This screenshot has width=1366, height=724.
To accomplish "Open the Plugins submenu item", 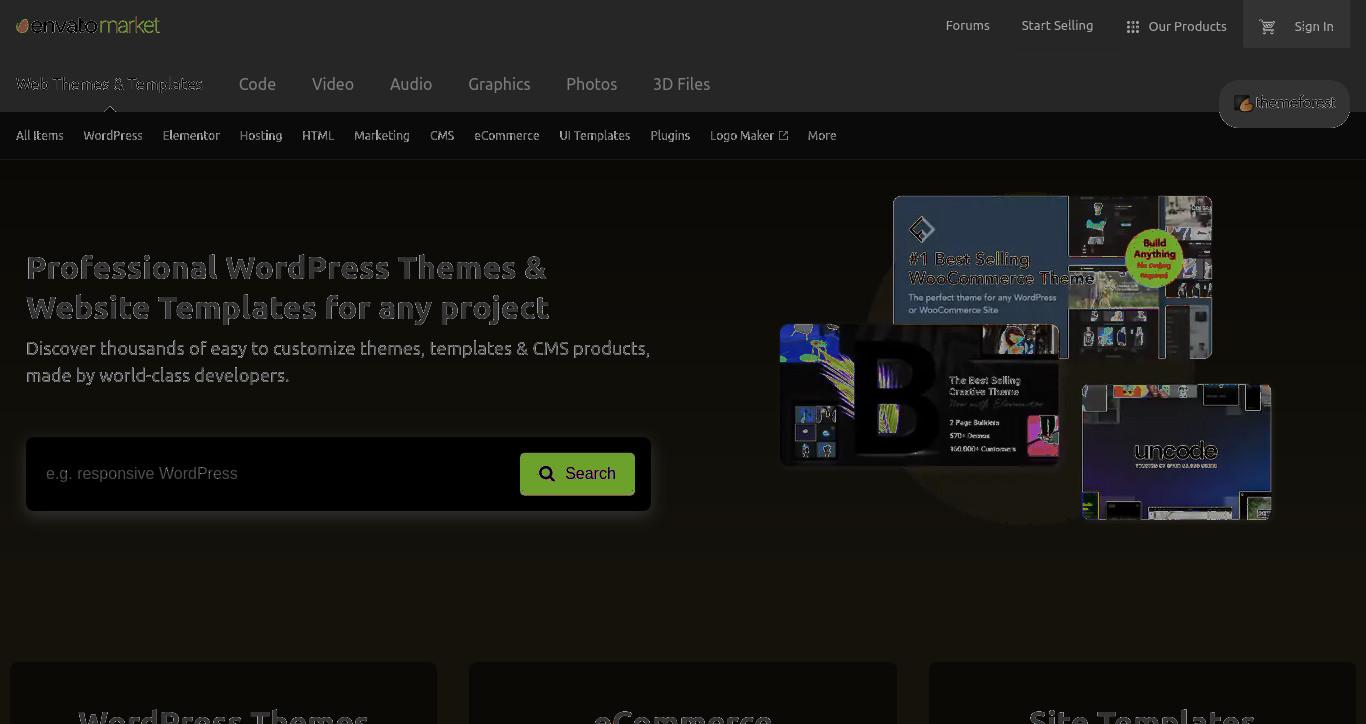I will (670, 136).
